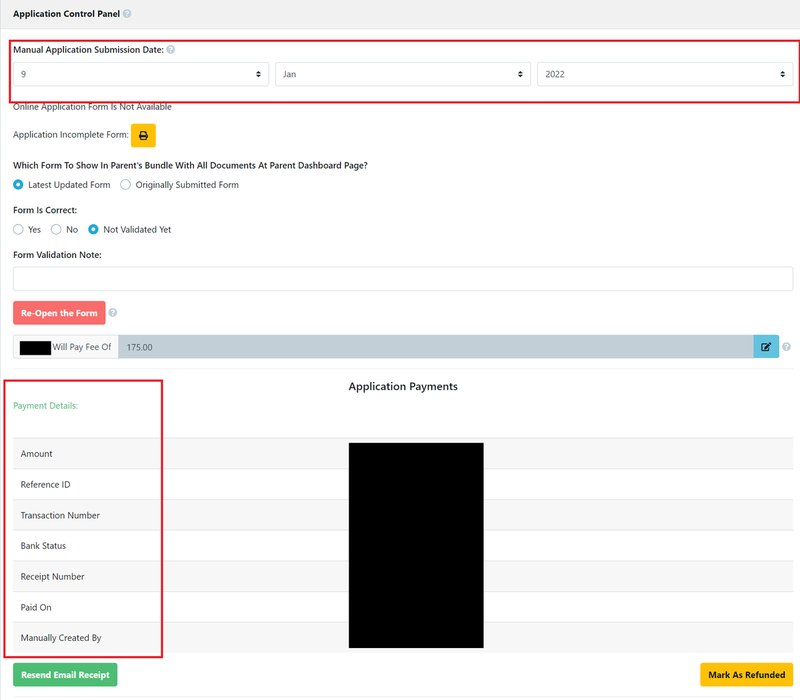
Task: Select the Latest Updated Form option
Action: click(17, 185)
